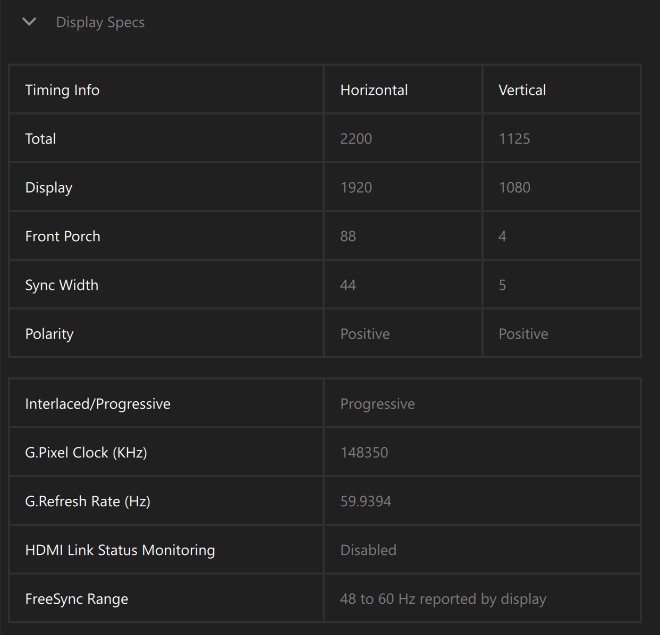Select G.Pixel Clock value 148350
The image size is (660, 635).
tap(364, 453)
